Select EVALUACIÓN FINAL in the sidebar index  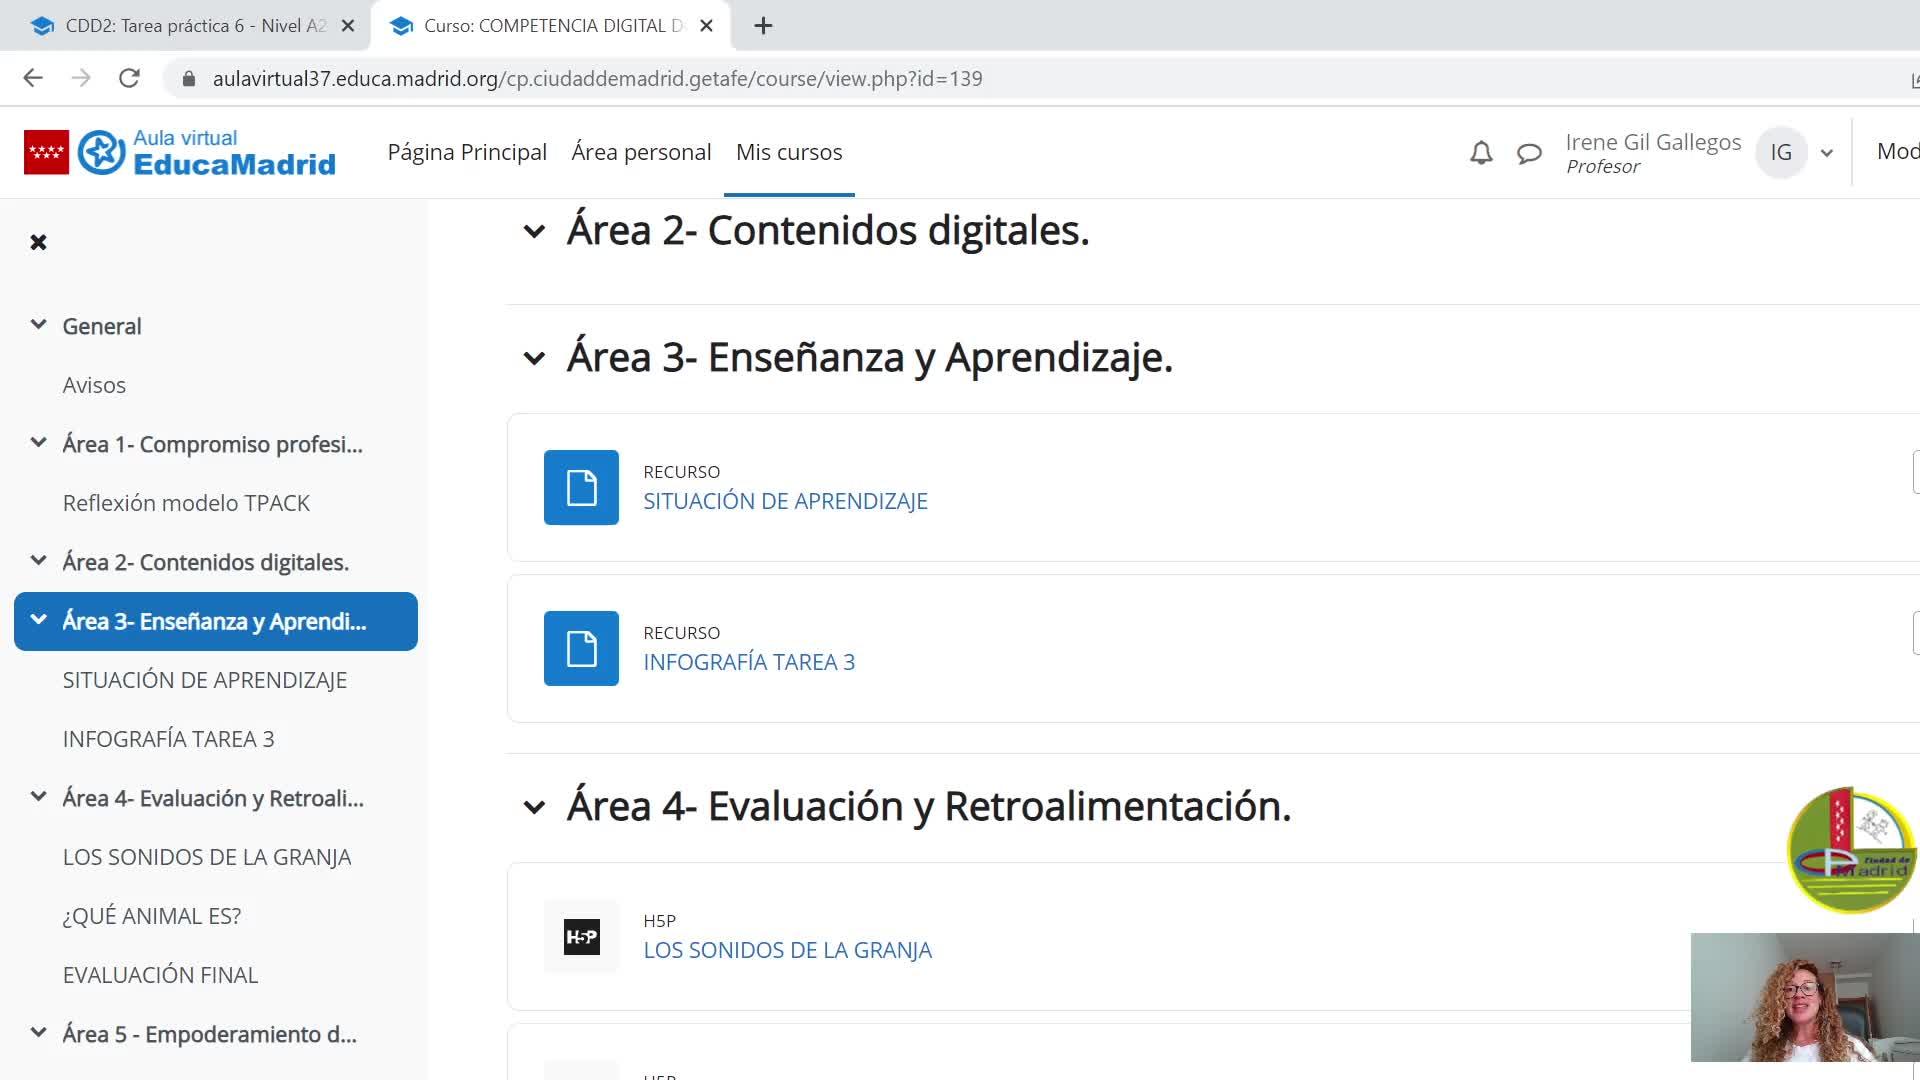point(160,975)
